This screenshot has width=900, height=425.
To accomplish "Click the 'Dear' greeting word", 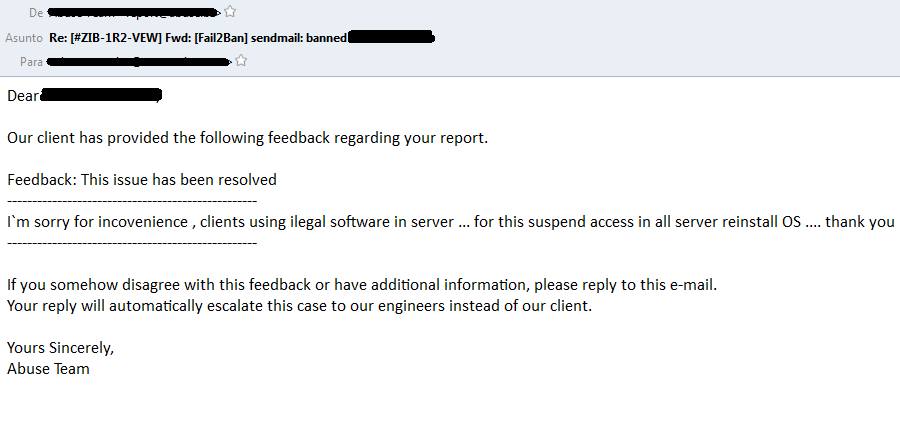I will pos(23,96).
